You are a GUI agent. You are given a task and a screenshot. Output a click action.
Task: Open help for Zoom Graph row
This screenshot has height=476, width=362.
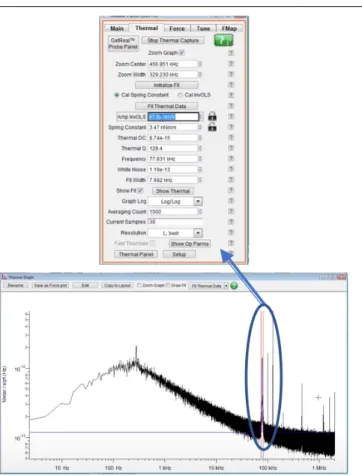(x=231, y=53)
